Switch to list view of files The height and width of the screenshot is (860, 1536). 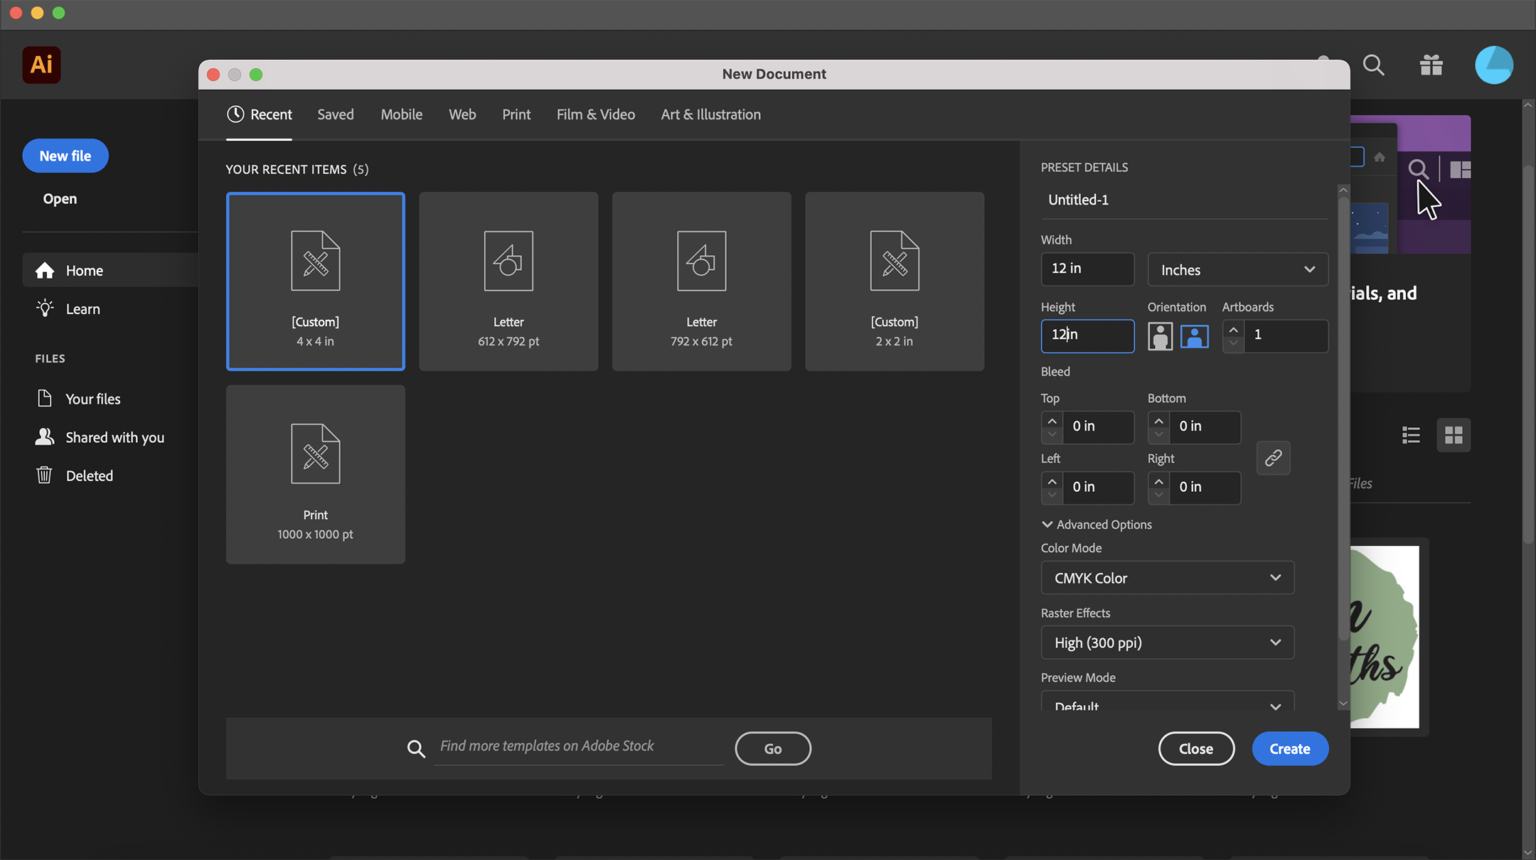pyautogui.click(x=1410, y=435)
